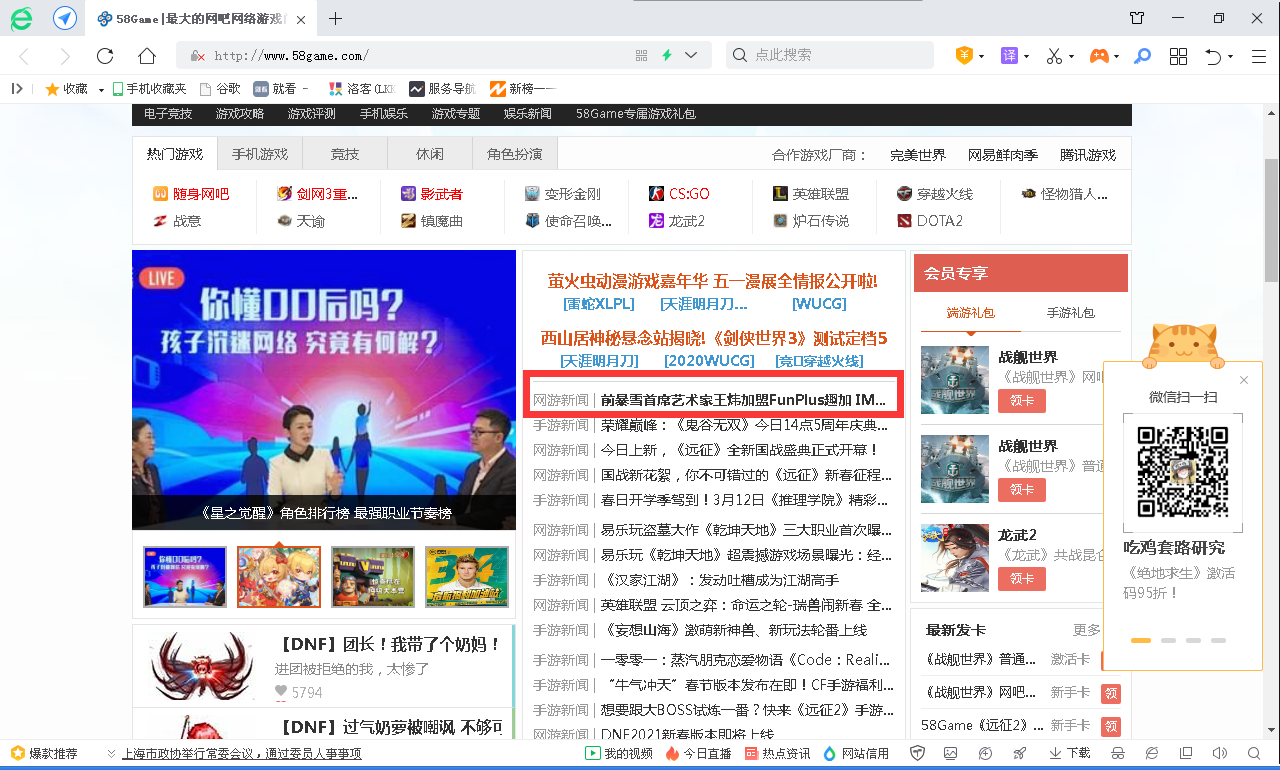Toggle the sidebar icon left of bookmarks
Screen dimensions: 1280x770
17,89
